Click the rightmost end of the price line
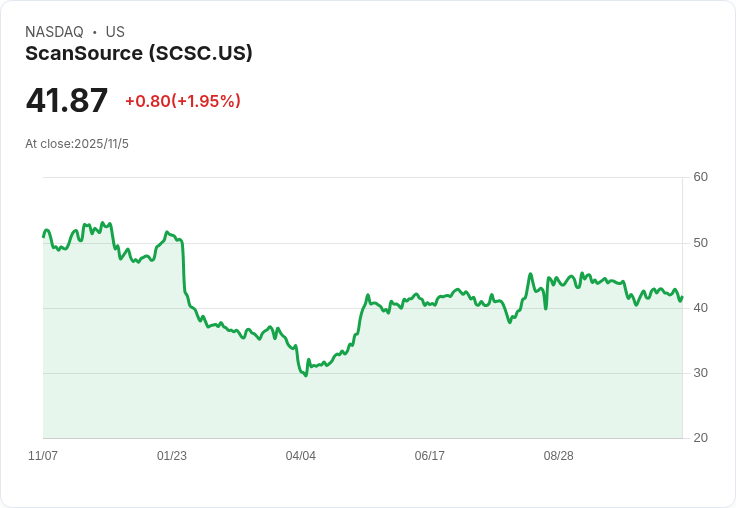 click(x=682, y=296)
